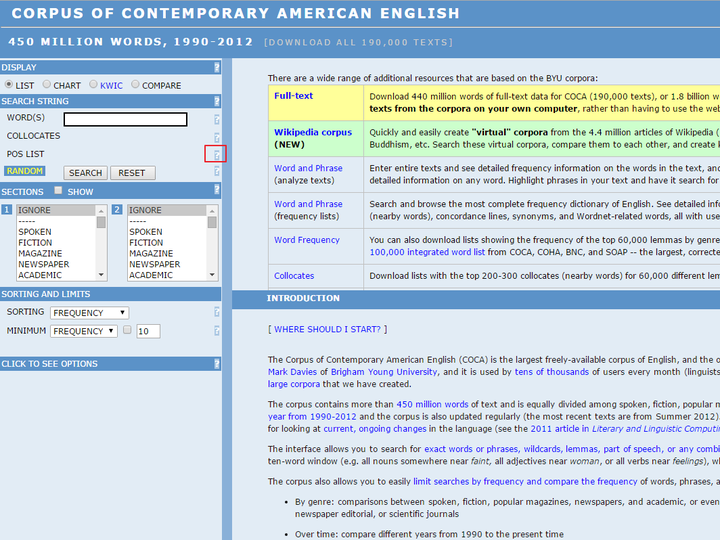Open the Full-text resource link

[293, 96]
